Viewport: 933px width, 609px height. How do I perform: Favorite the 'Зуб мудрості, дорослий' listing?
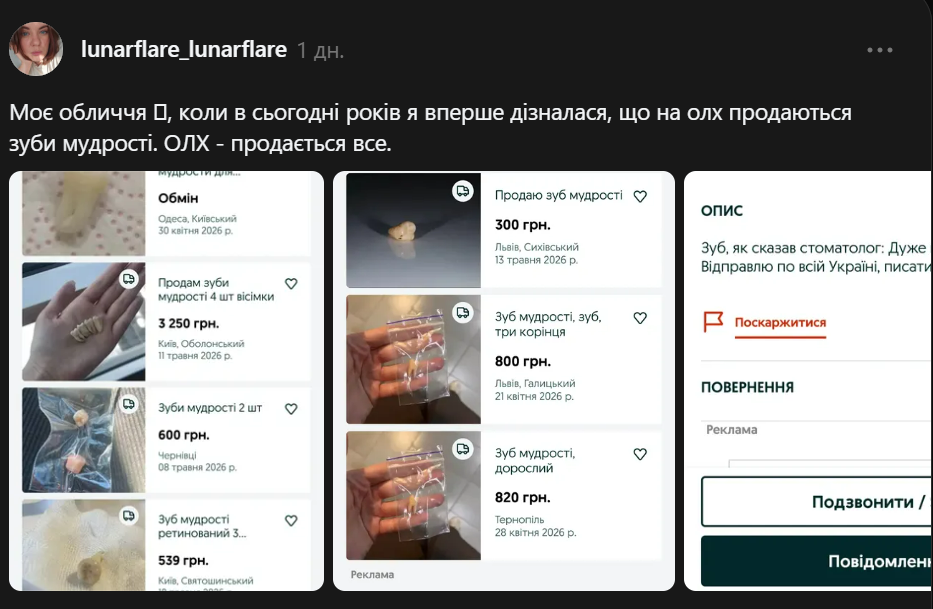640,454
